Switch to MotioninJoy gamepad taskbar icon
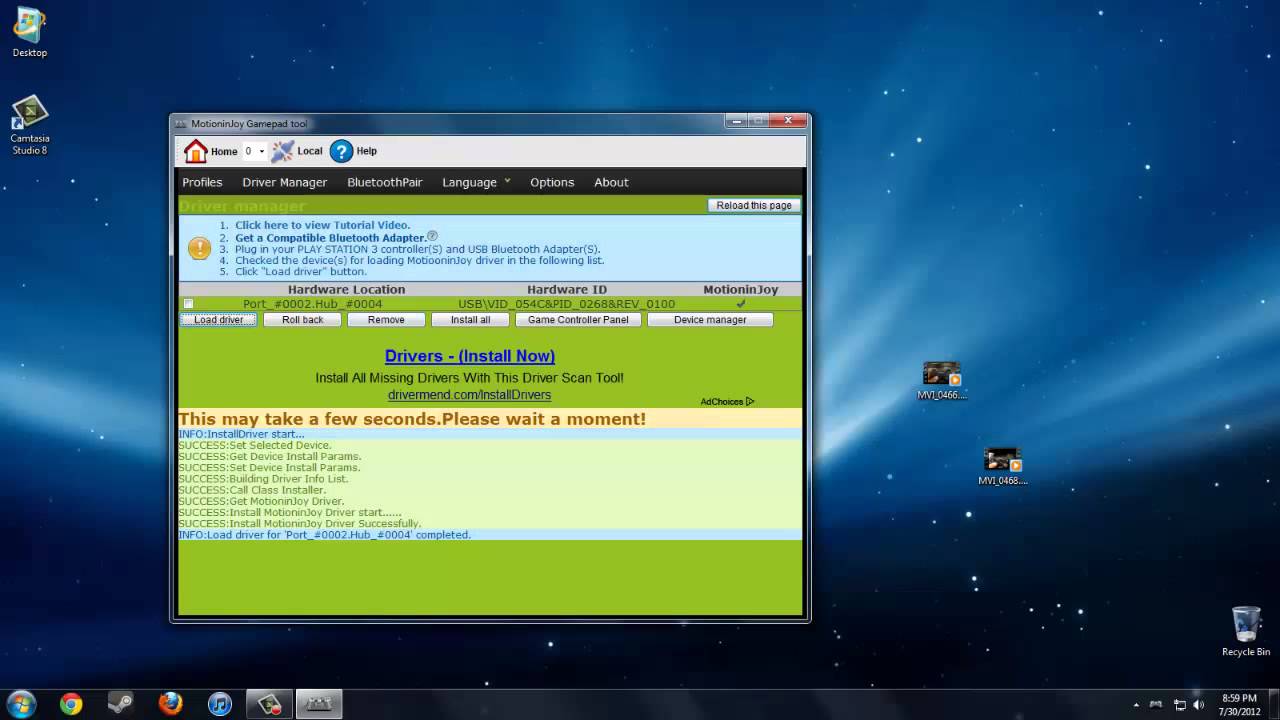The image size is (1280, 720). coord(317,704)
